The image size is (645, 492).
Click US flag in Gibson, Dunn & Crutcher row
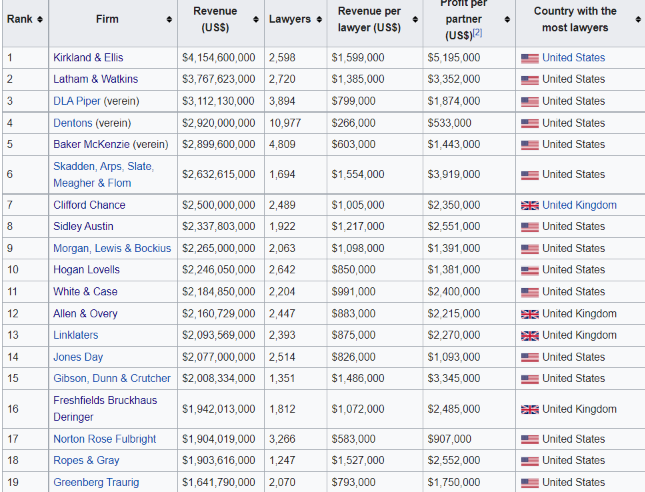tap(530, 379)
